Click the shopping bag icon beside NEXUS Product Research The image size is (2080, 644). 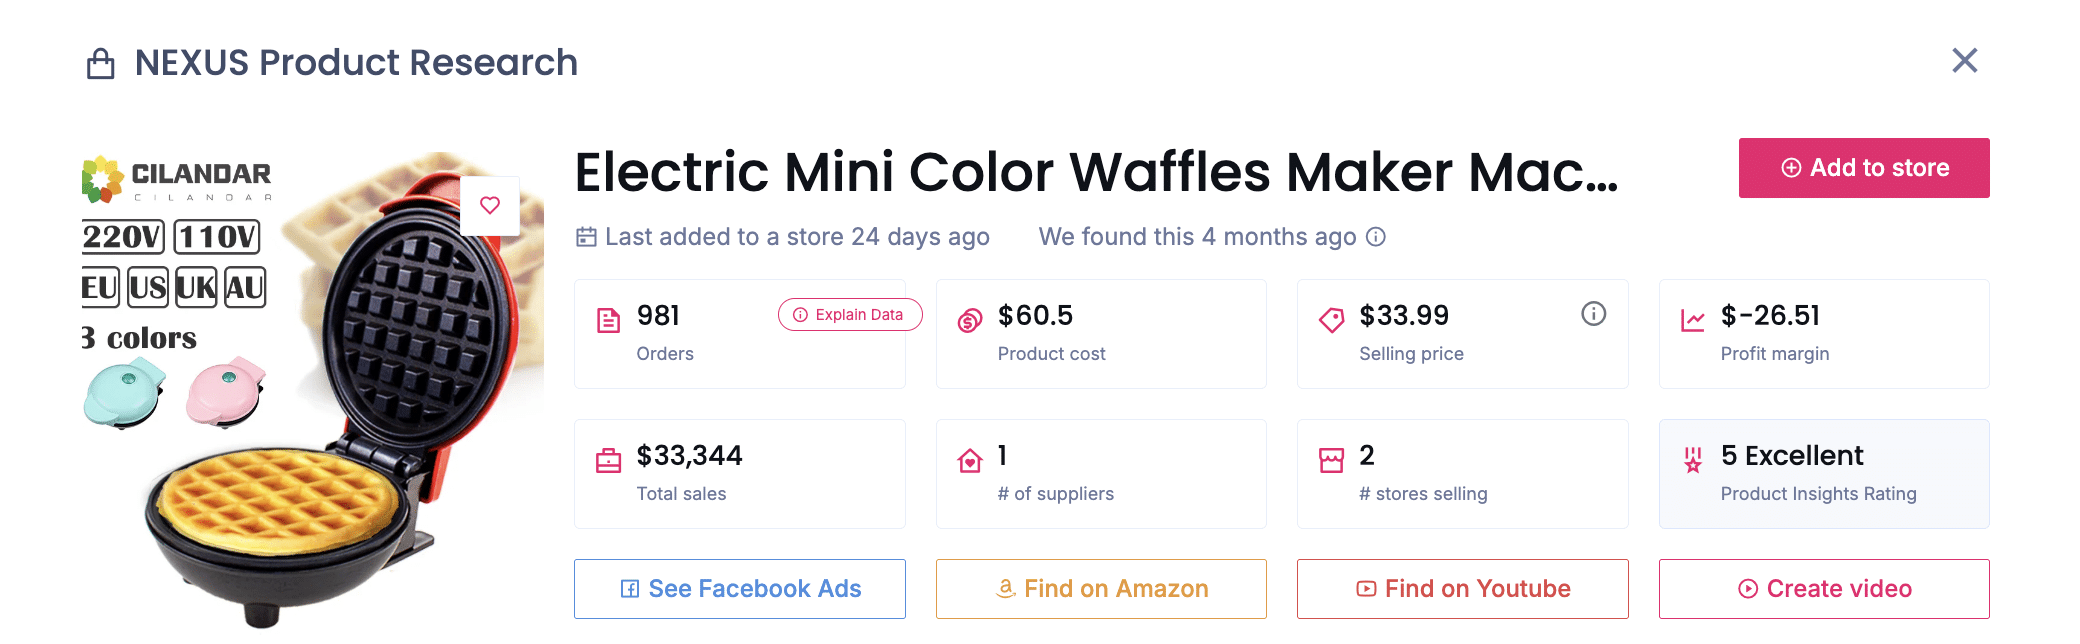click(x=98, y=61)
